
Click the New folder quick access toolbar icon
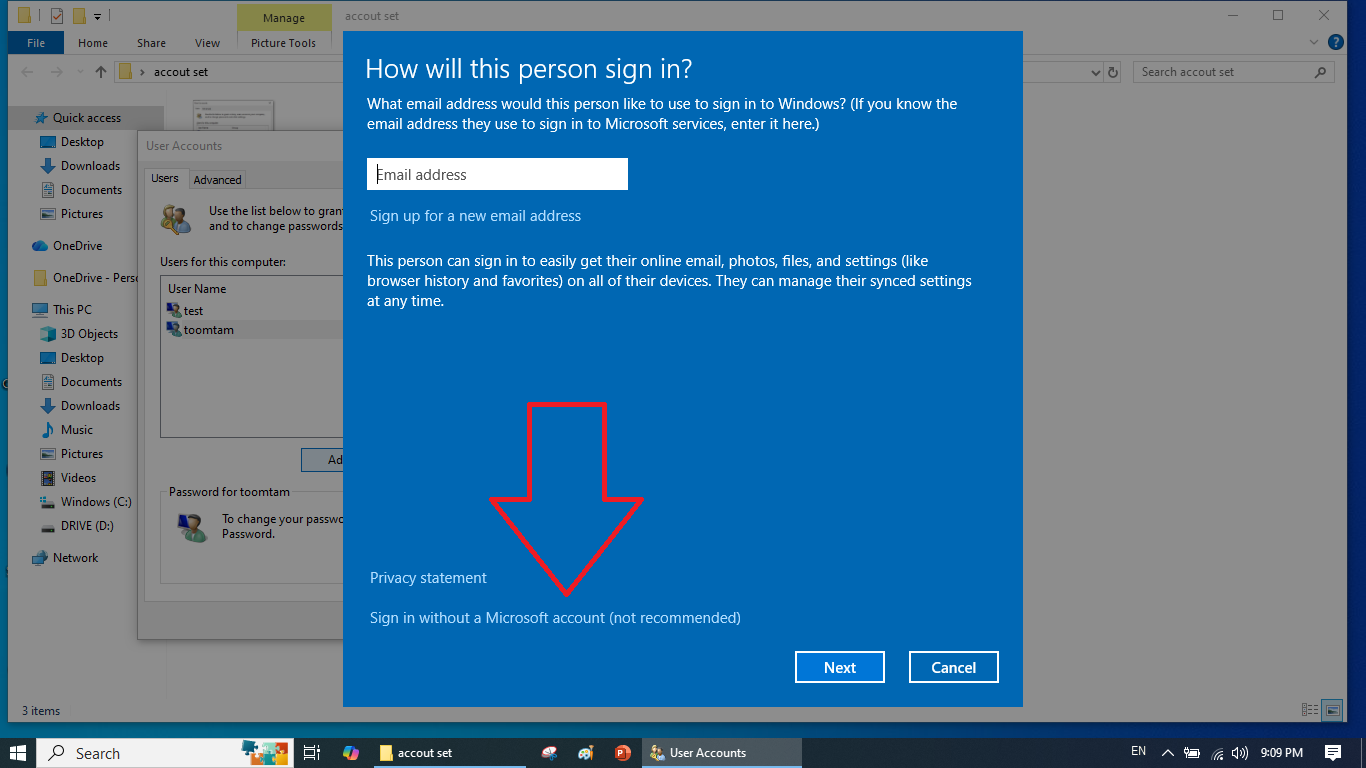79,16
